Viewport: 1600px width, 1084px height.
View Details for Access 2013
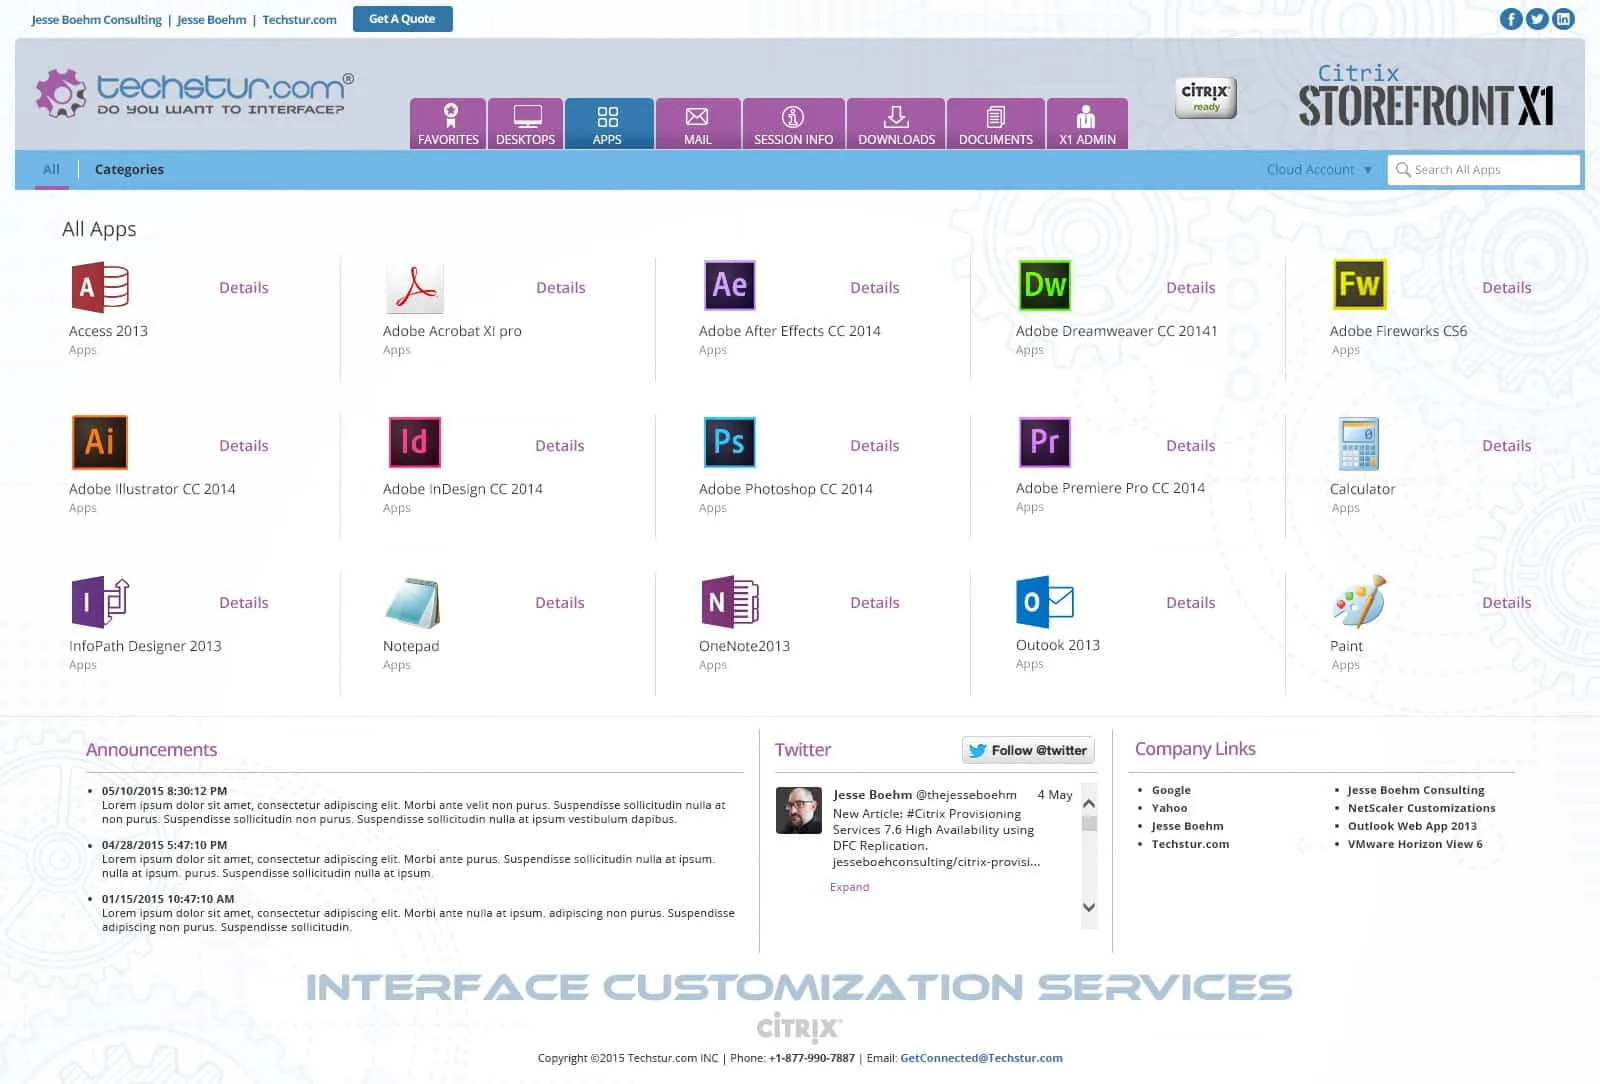point(244,288)
